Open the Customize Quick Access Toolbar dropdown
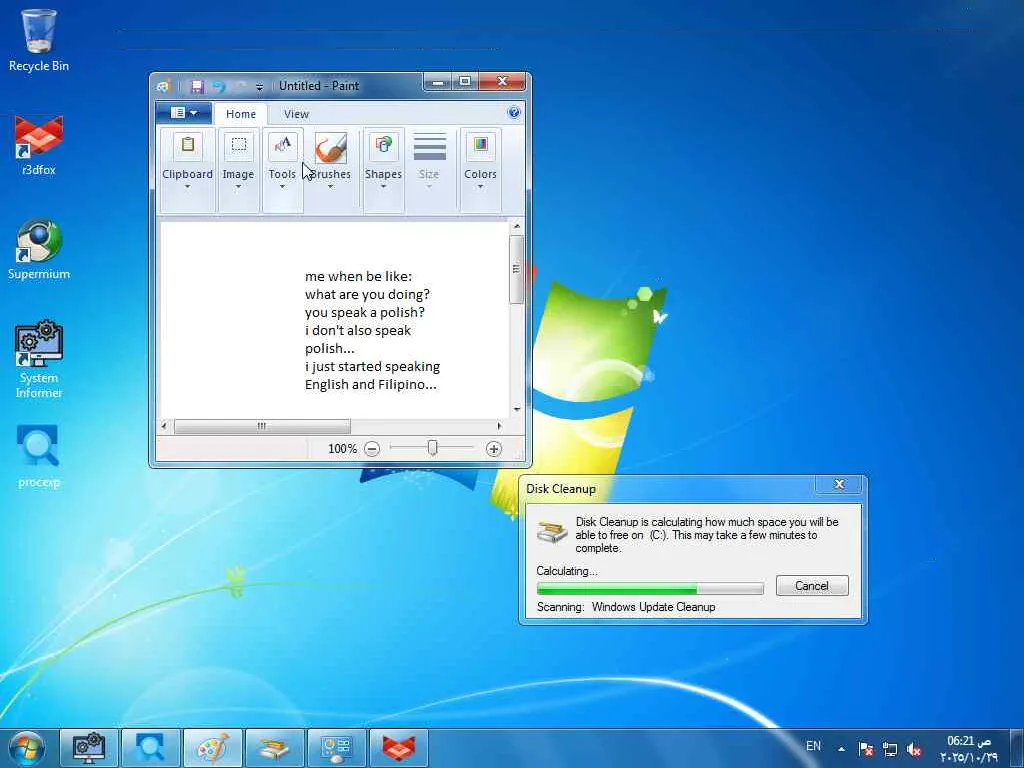 [259, 87]
